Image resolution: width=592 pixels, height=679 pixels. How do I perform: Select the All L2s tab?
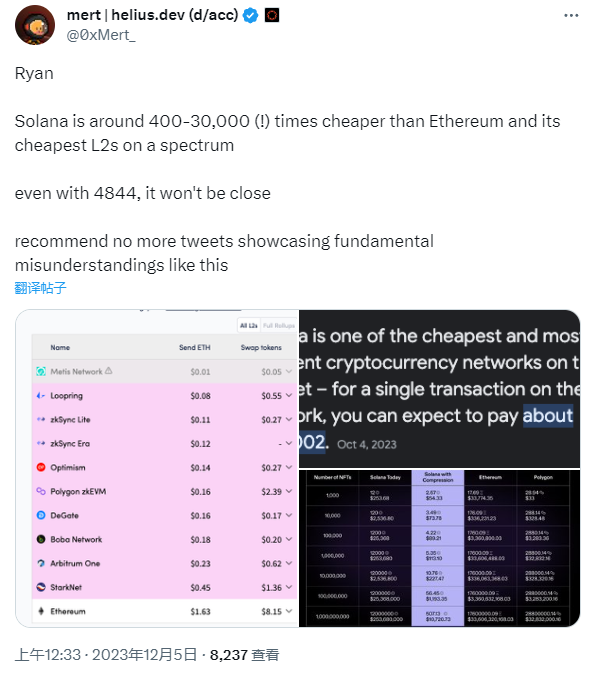click(x=249, y=325)
